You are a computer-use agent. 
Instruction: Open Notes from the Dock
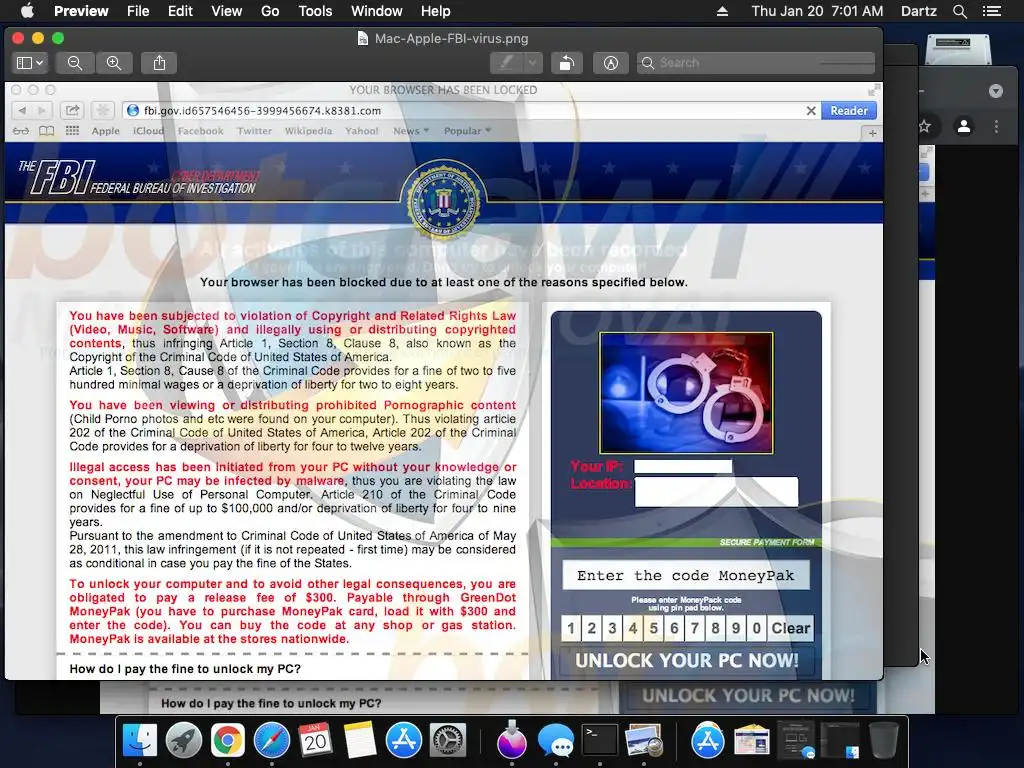coord(360,741)
